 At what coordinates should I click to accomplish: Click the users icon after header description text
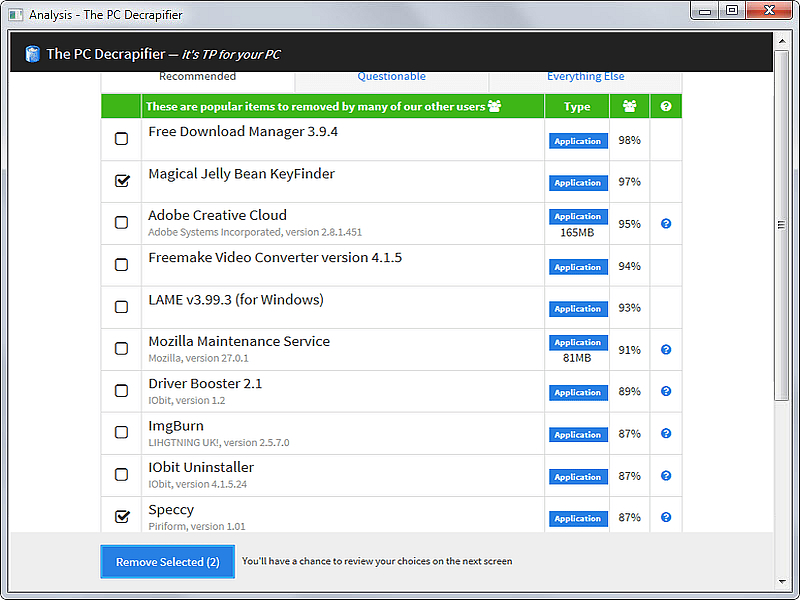(494, 106)
